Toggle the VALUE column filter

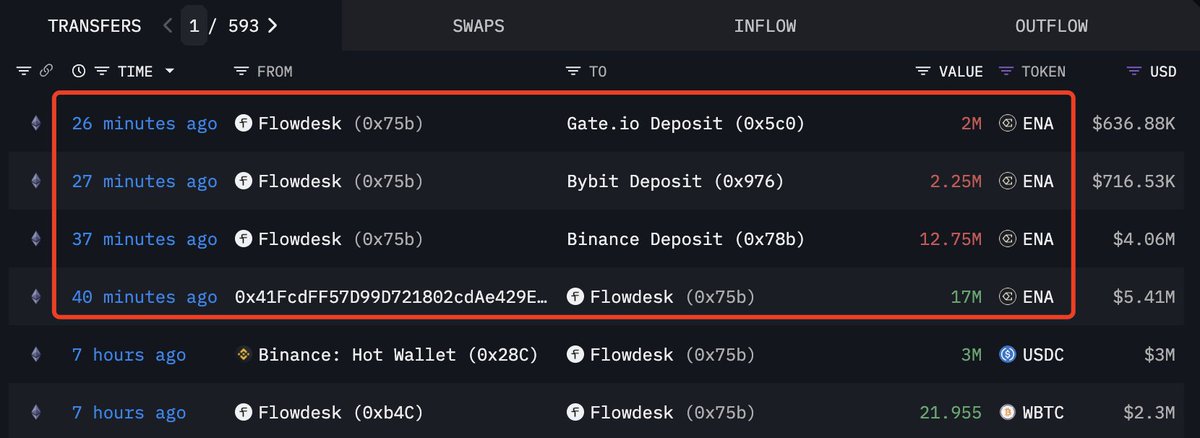coord(923,71)
